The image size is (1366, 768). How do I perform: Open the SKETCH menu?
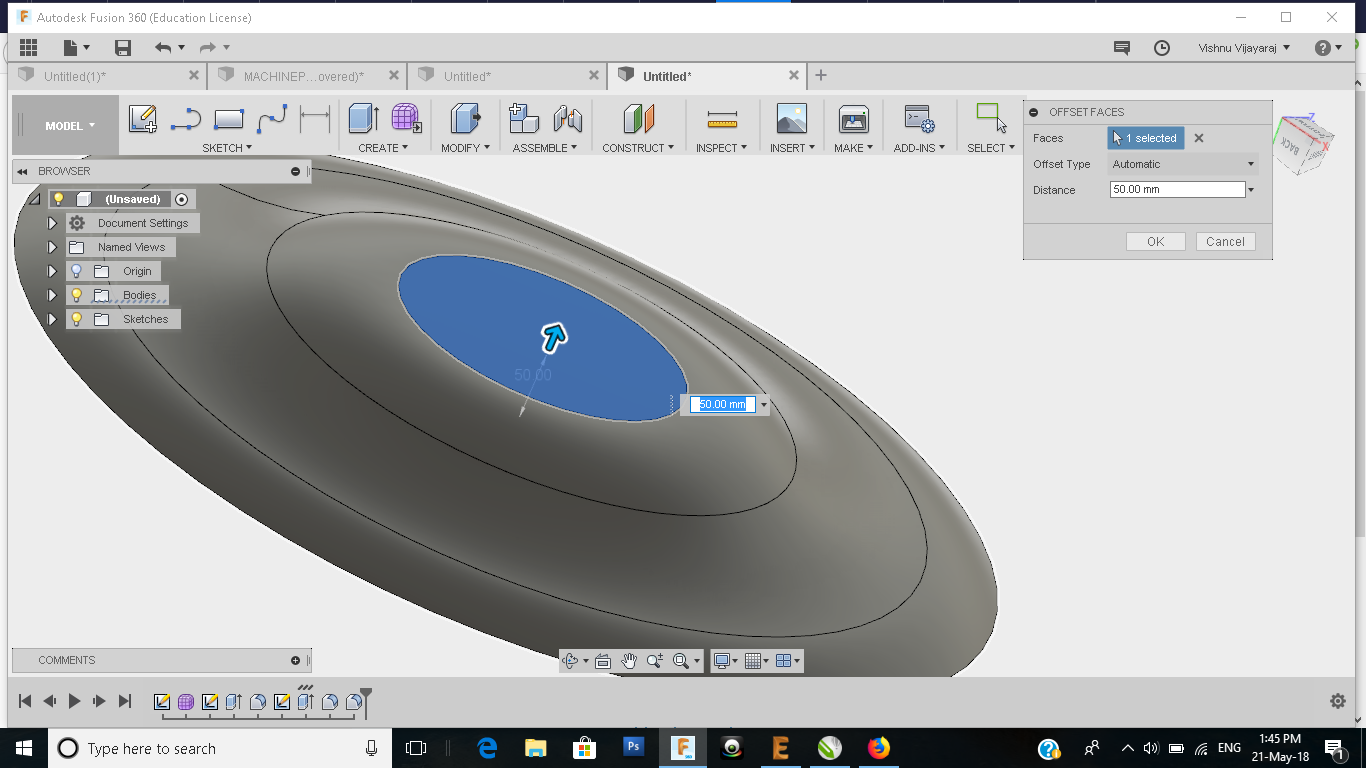coord(227,148)
